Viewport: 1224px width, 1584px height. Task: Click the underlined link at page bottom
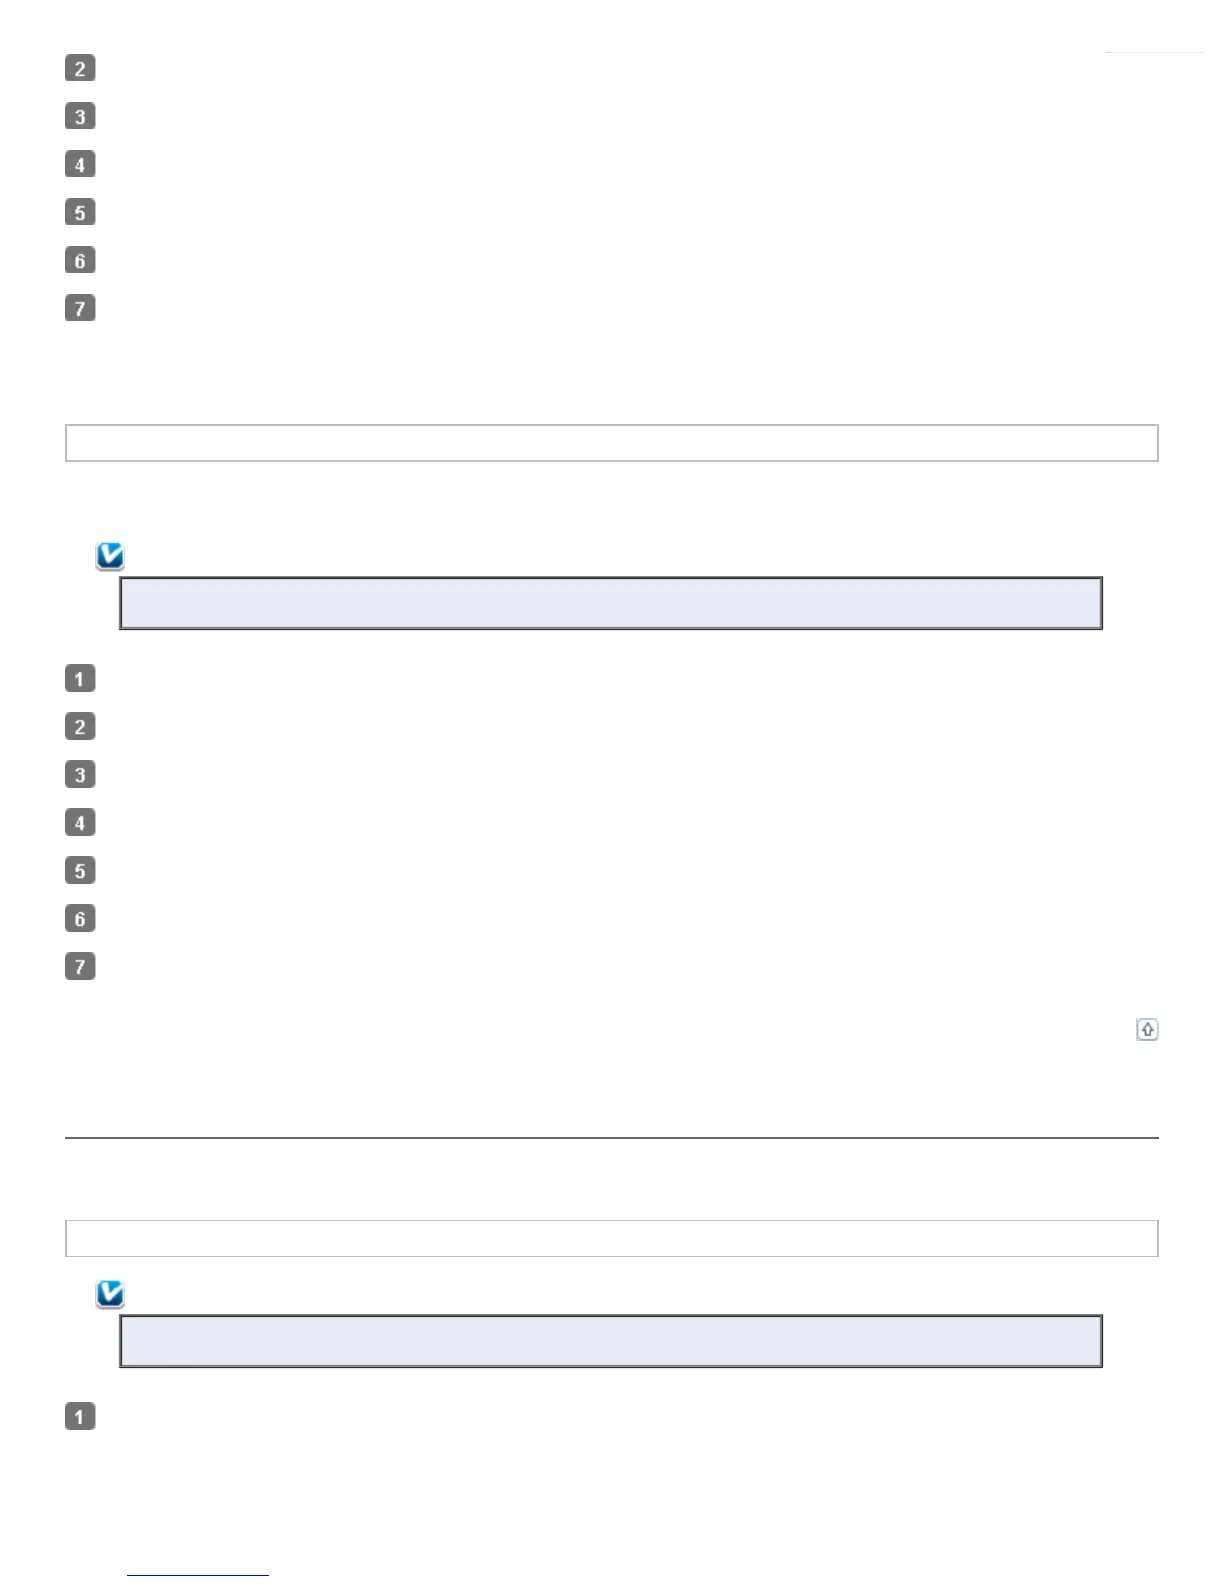pos(198,1575)
